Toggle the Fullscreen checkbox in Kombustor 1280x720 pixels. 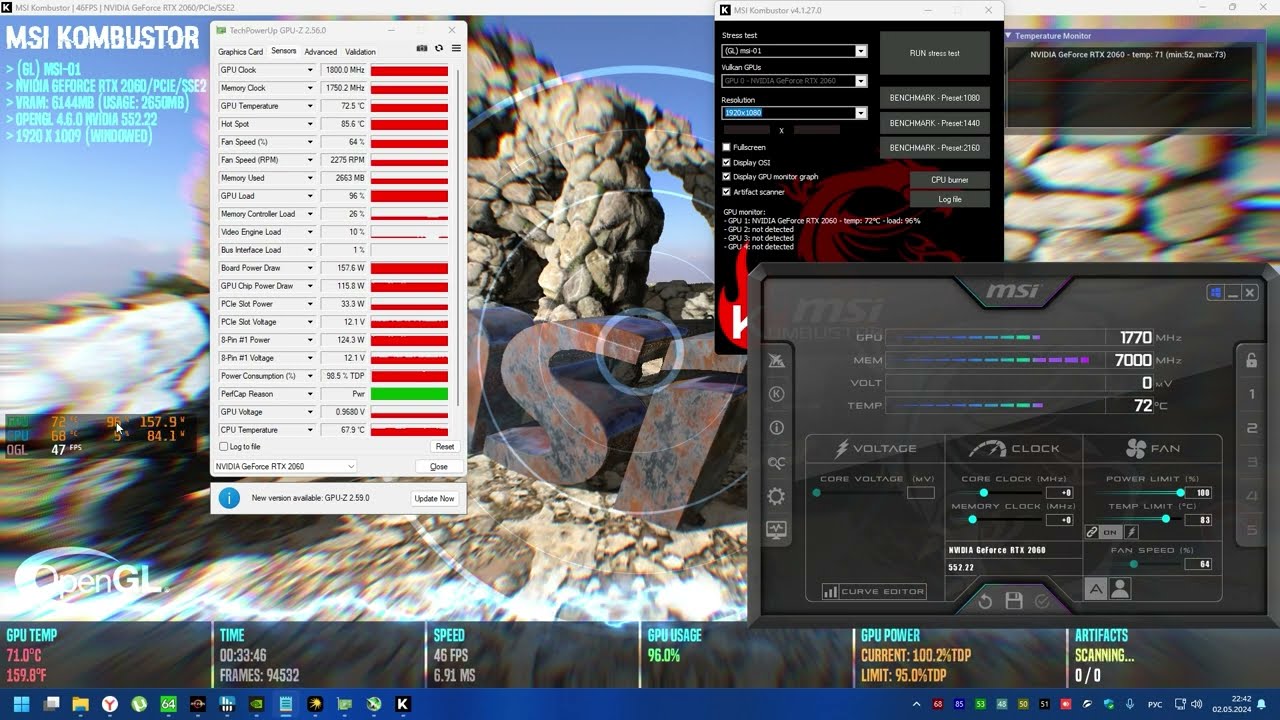(x=727, y=147)
